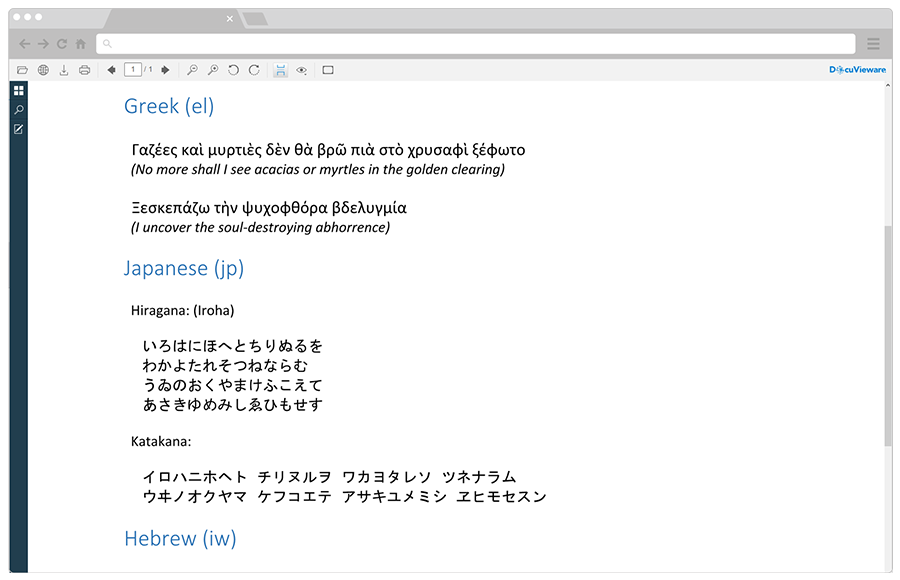
Task: Click the 'Katakana:' label
Action: (x=161, y=442)
